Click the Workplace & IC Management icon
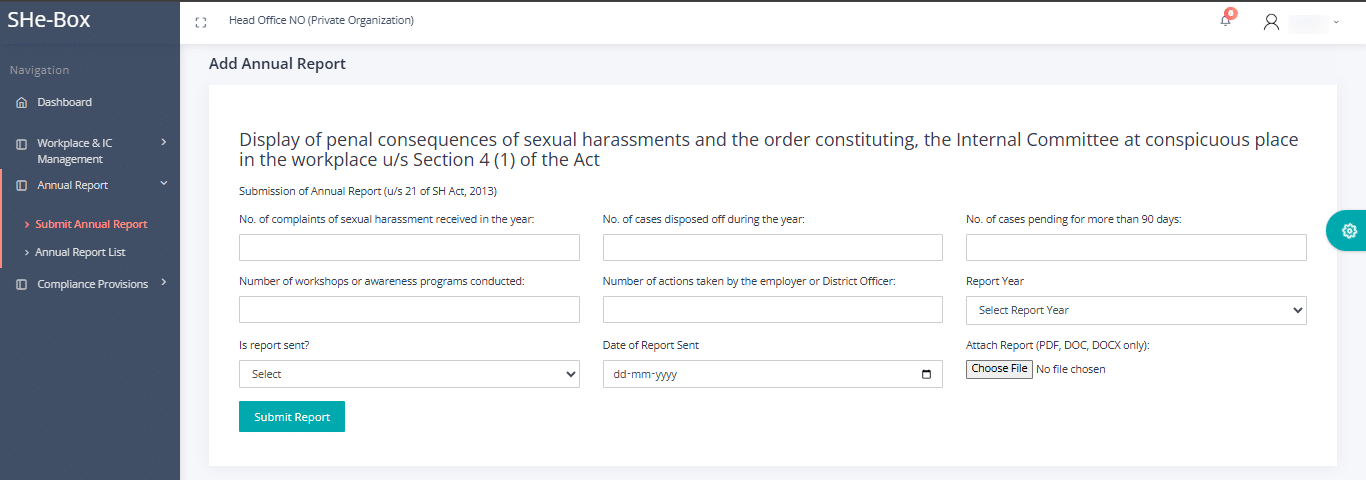Image resolution: width=1366 pixels, height=480 pixels. [22, 144]
